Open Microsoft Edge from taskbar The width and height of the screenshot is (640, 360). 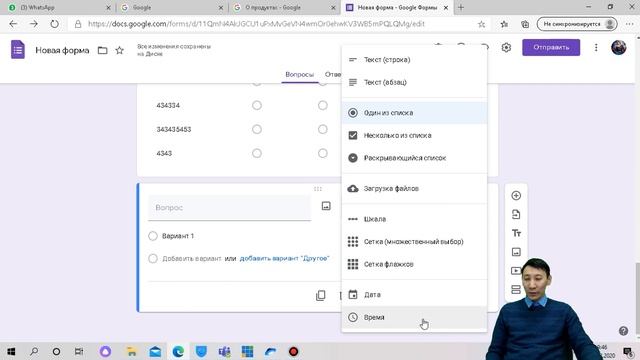[178, 351]
